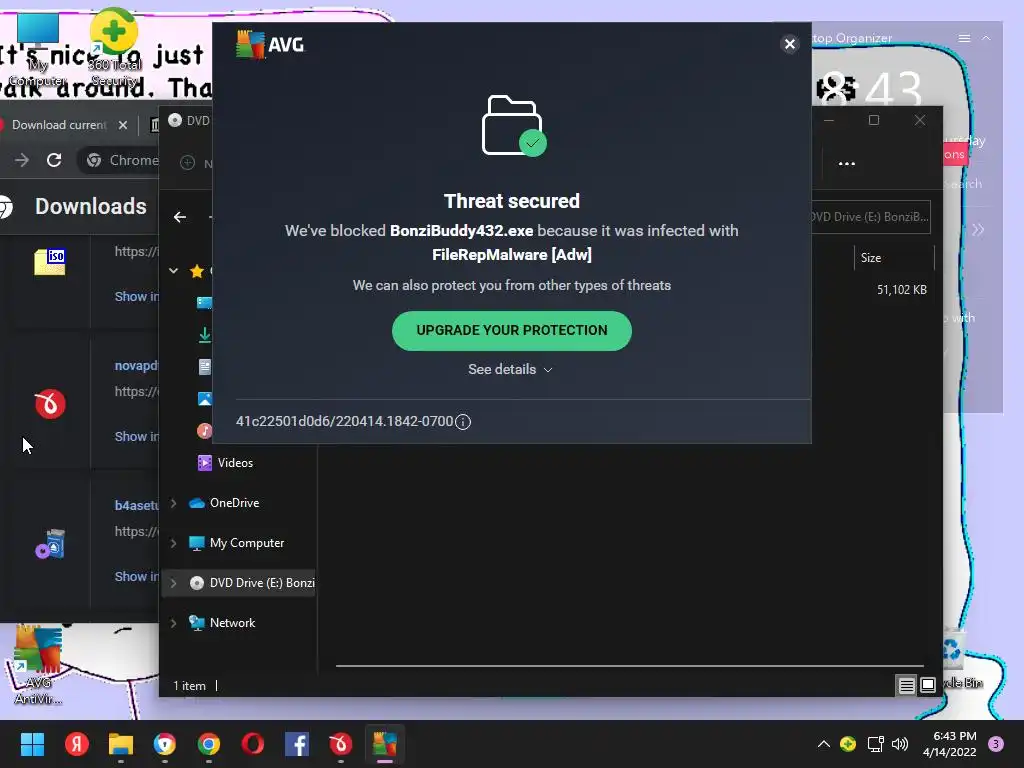
Task: Select OneDrive in Explorer sidebar
Action: pyautogui.click(x=224, y=503)
